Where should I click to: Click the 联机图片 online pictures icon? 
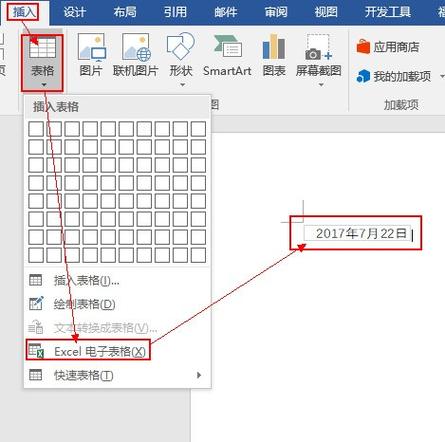(x=136, y=47)
